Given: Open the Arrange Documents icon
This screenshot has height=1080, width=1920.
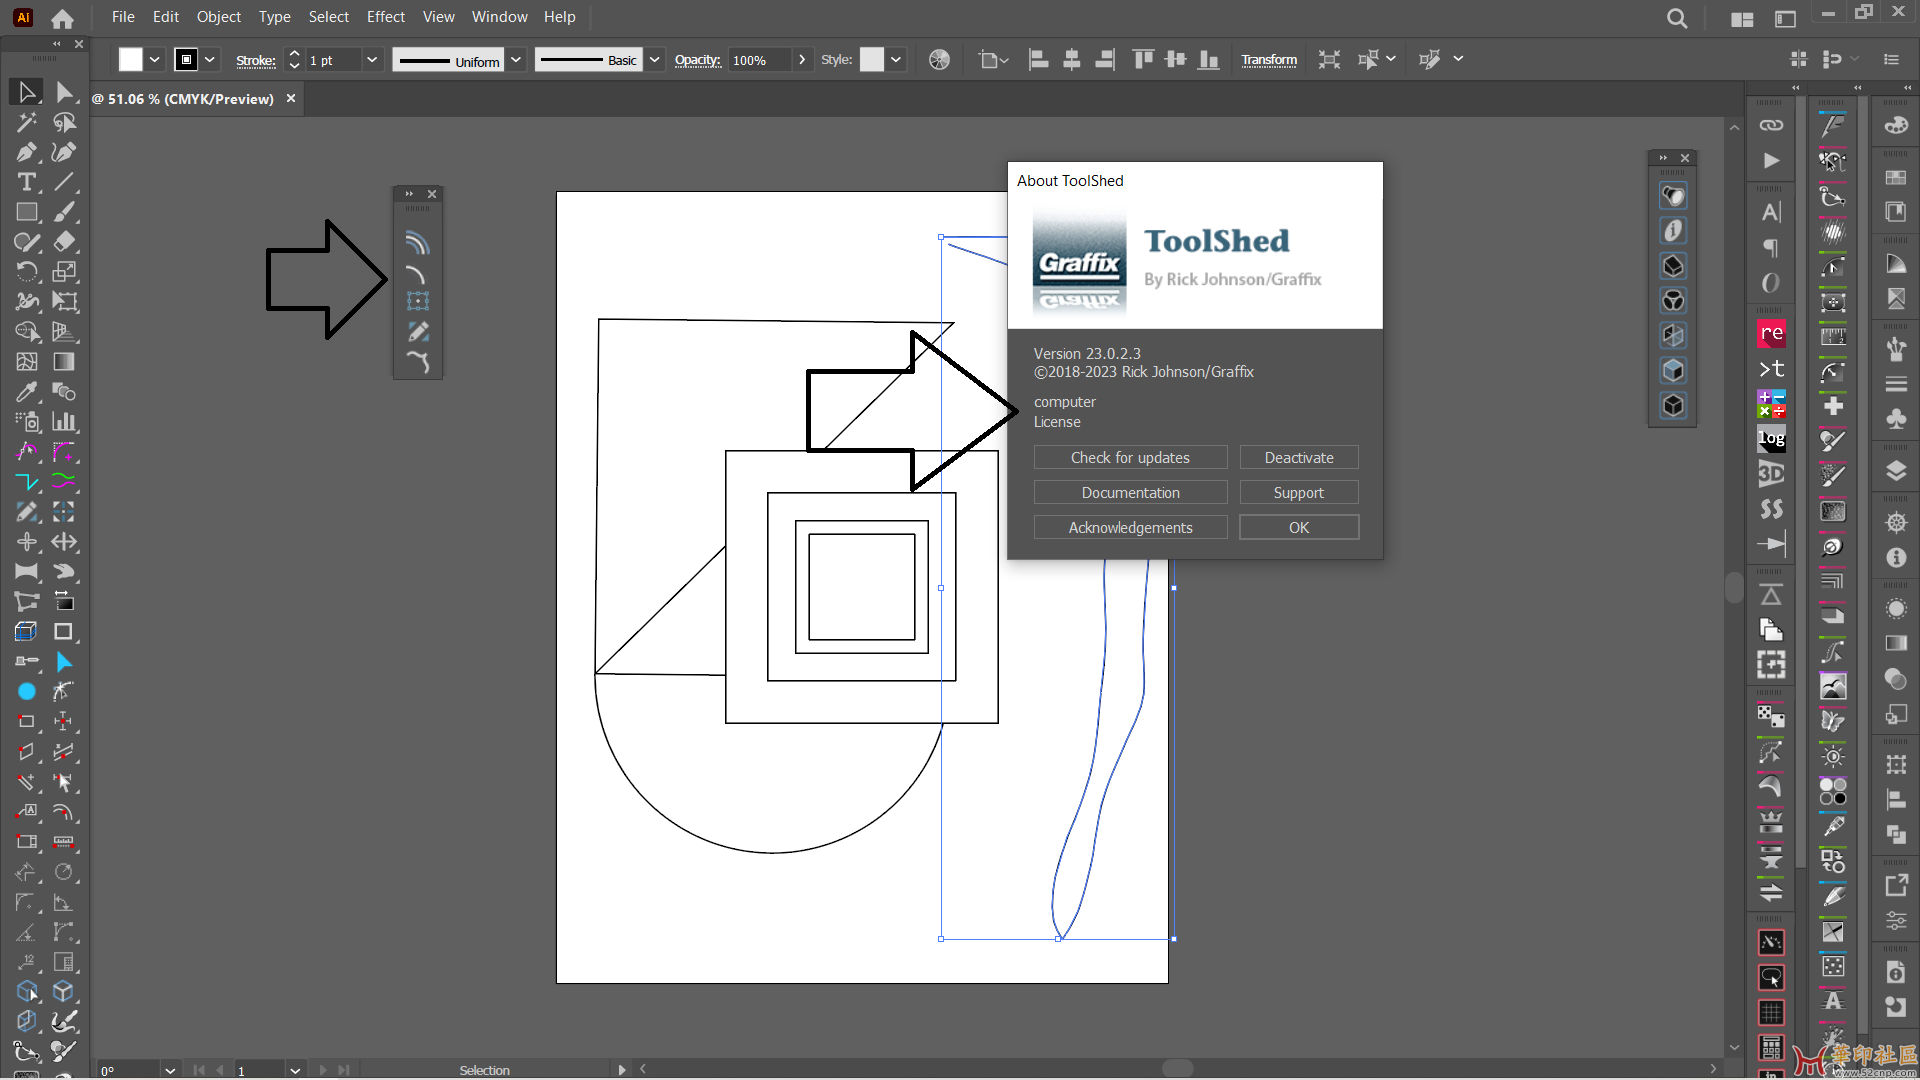Looking at the screenshot, I should tap(1742, 19).
